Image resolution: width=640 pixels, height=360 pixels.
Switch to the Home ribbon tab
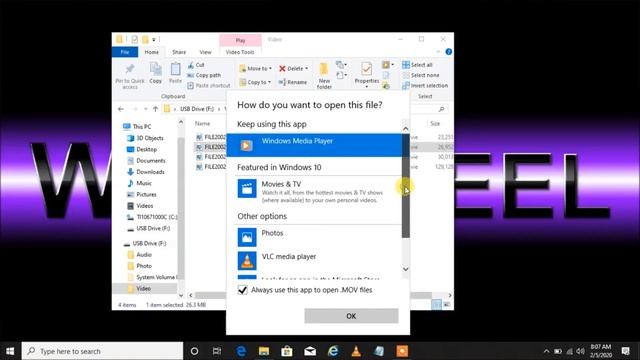coord(151,52)
